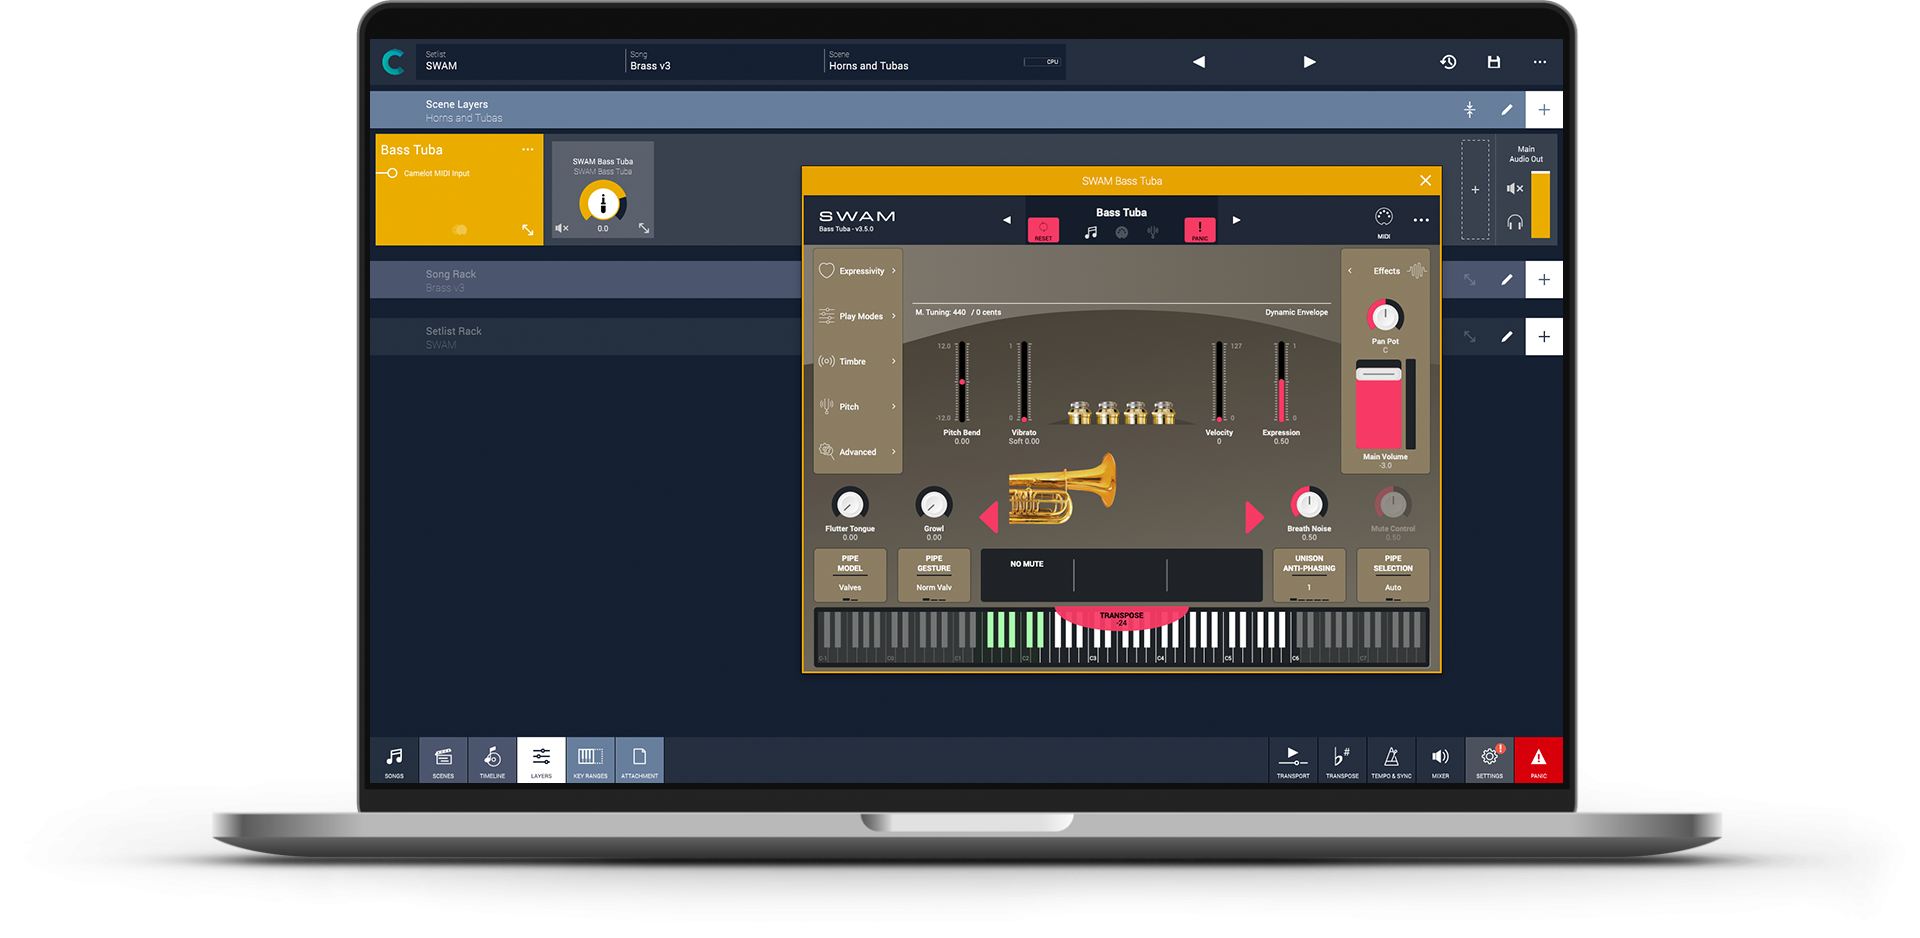Select previous SWAM instrument preset arrow
The image size is (1920, 938).
pos(1007,220)
